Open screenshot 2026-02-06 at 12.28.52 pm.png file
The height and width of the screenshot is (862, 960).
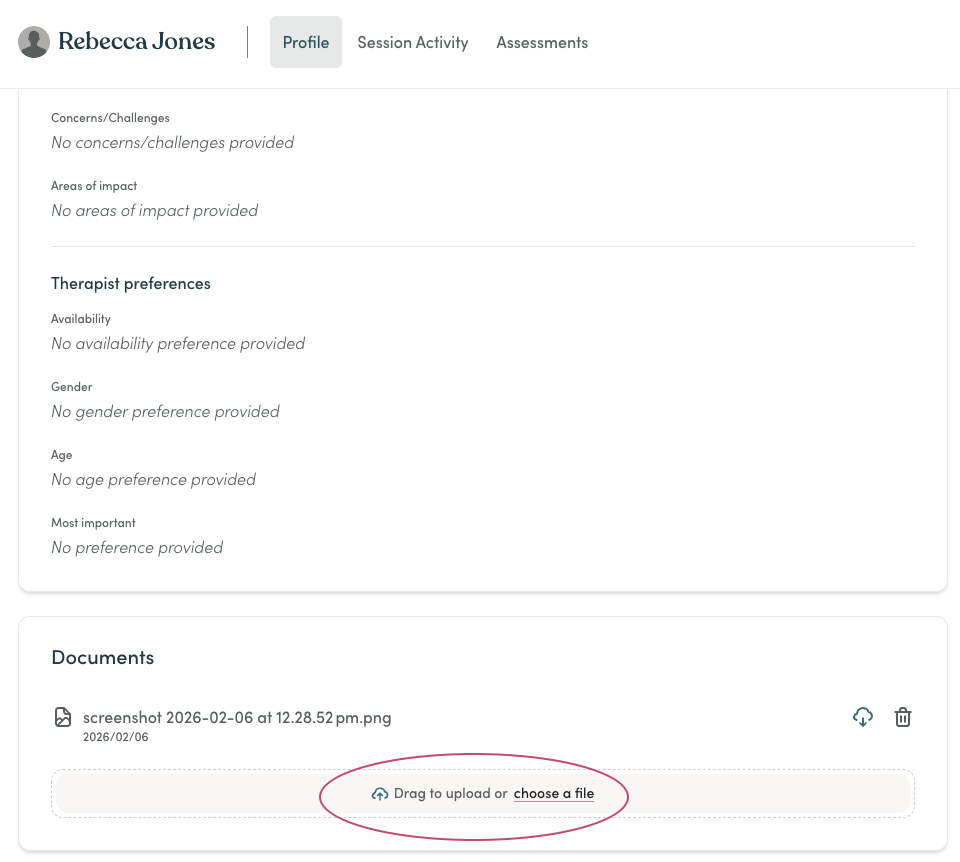pos(237,717)
